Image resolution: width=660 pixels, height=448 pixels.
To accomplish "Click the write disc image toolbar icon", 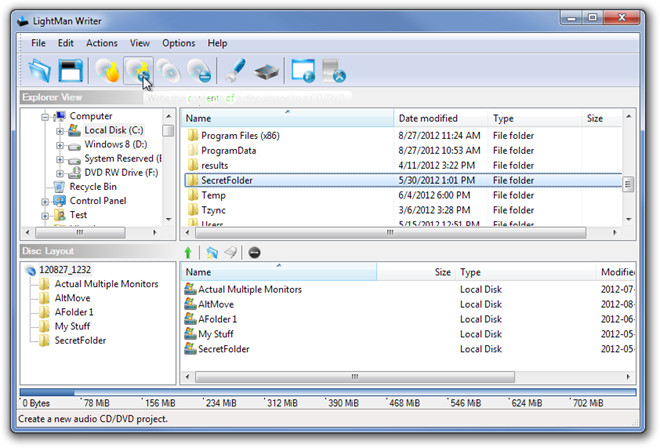I will (138, 71).
